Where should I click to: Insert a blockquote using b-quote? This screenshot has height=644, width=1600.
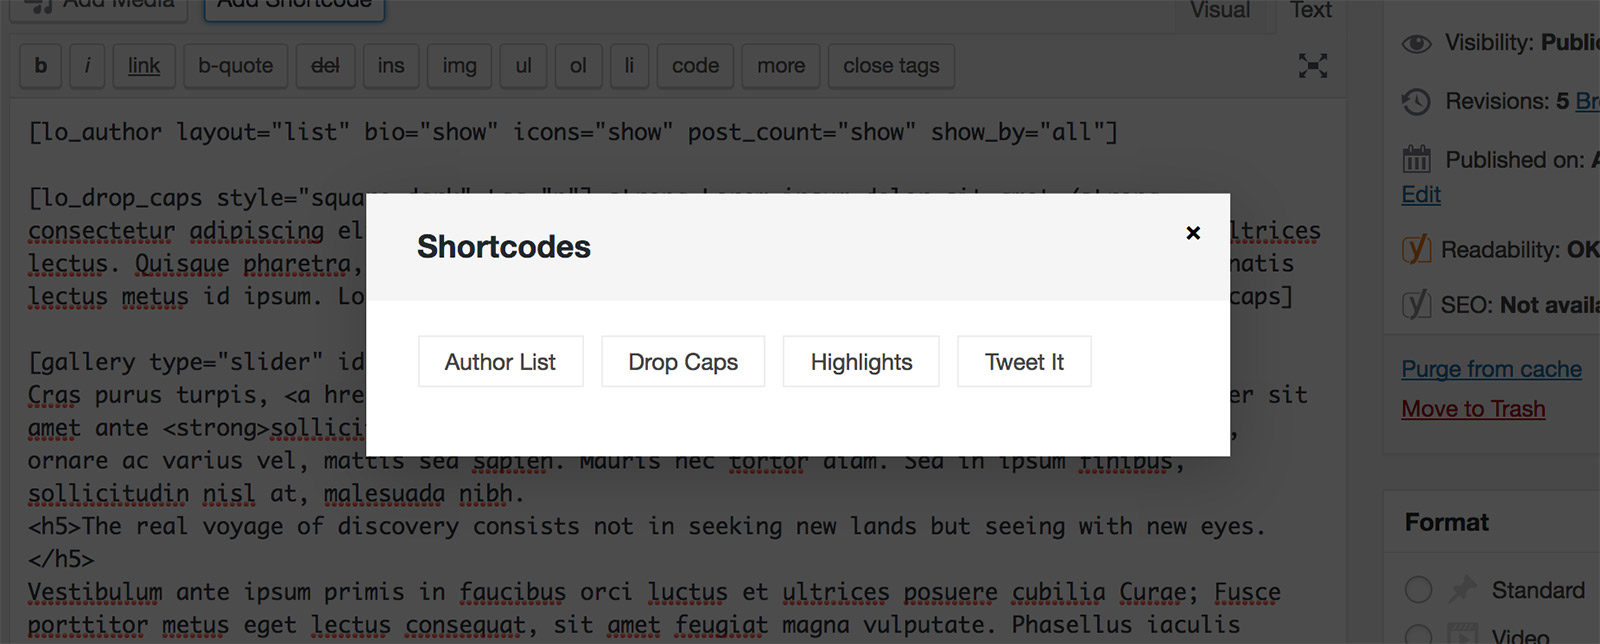(x=235, y=65)
